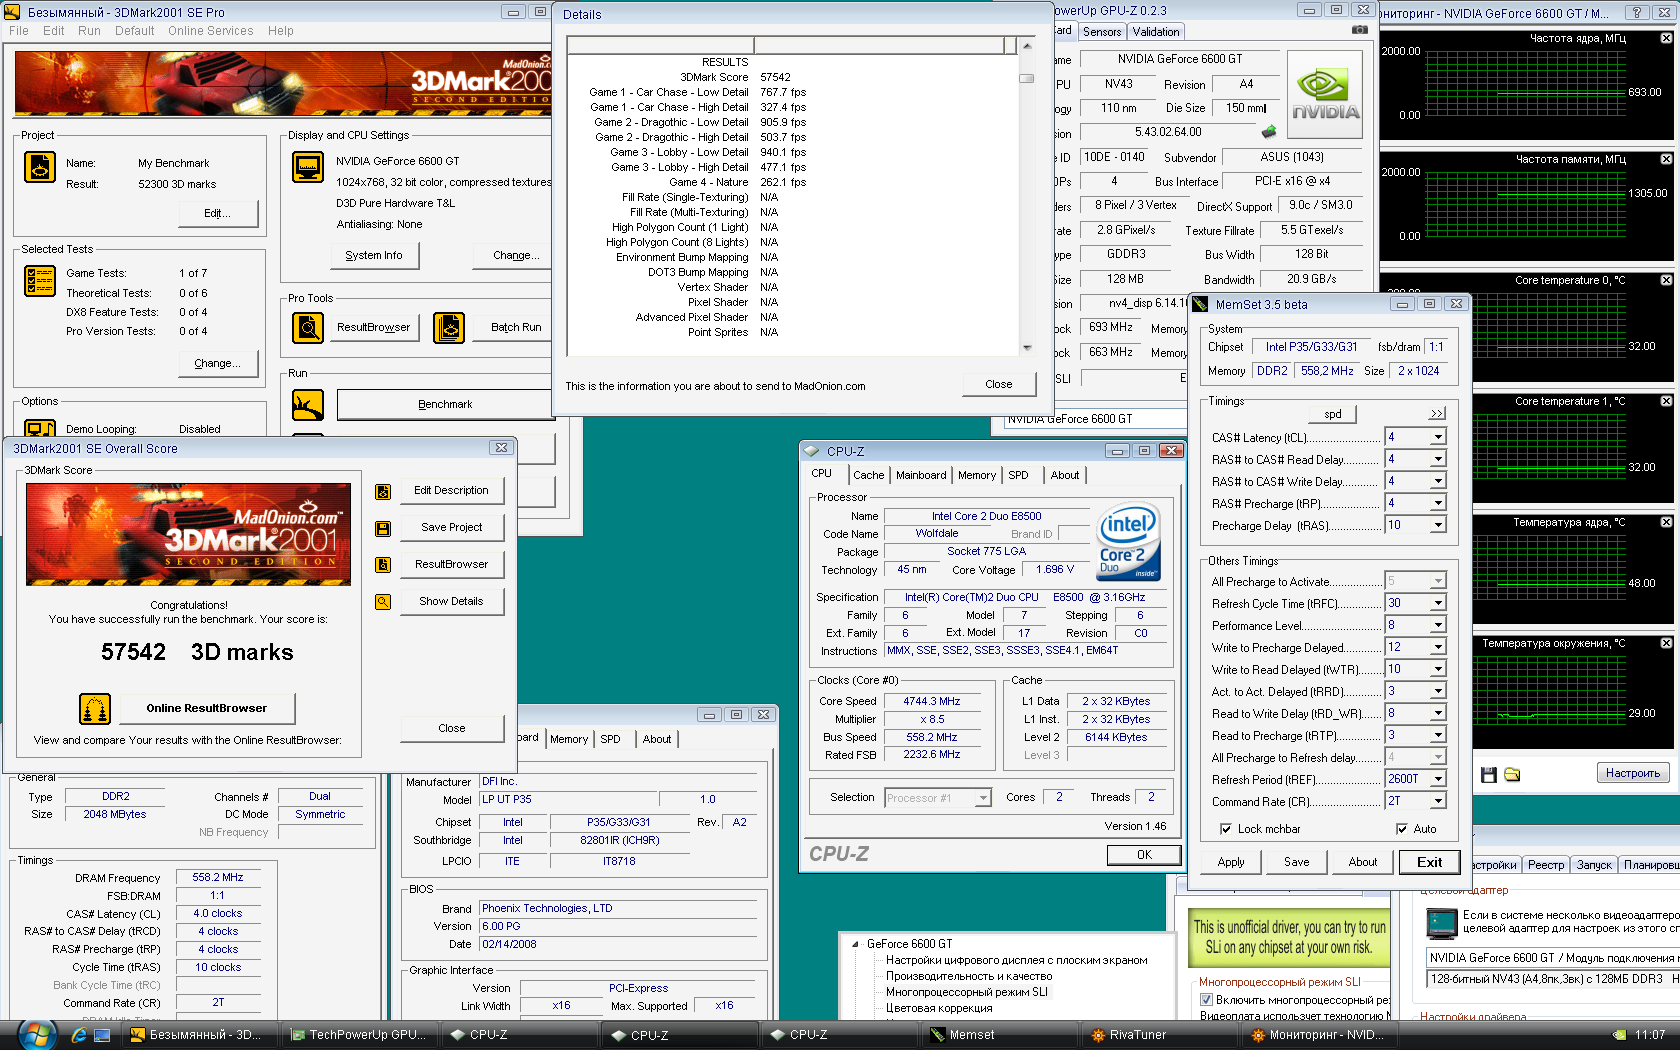This screenshot has height=1050, width=1680.
Task: Click the Intel Core 2 Duo logo in CPU-Z
Action: pyautogui.click(x=1129, y=542)
